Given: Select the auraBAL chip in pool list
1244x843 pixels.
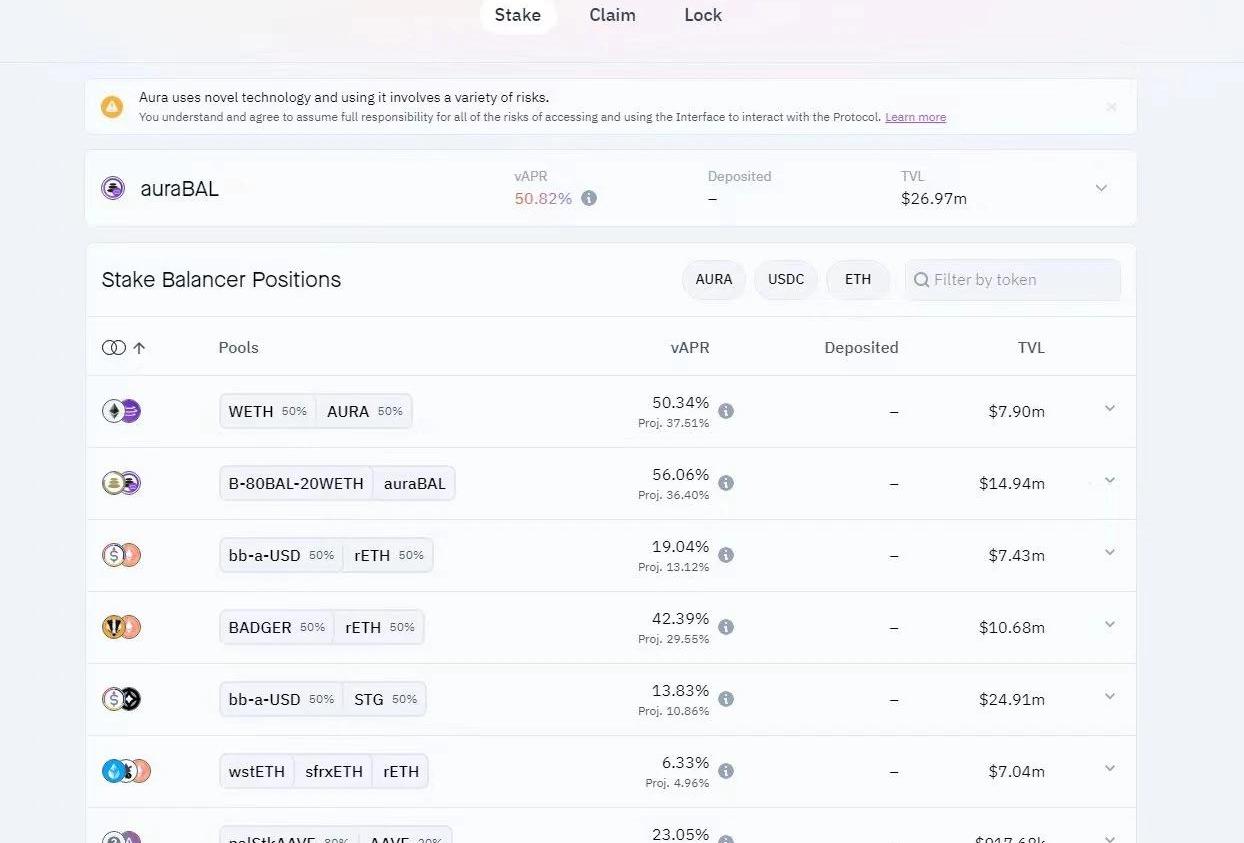Looking at the screenshot, I should [x=414, y=483].
